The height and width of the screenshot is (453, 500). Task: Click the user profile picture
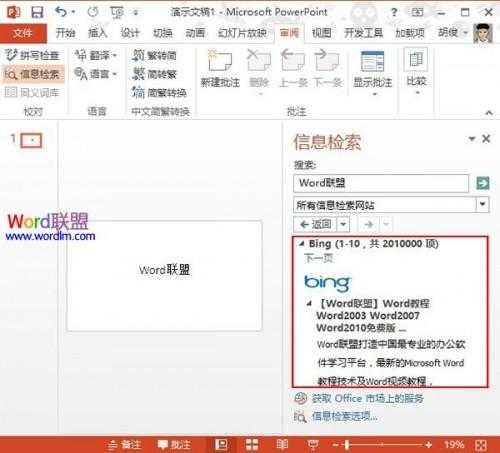coord(483,33)
